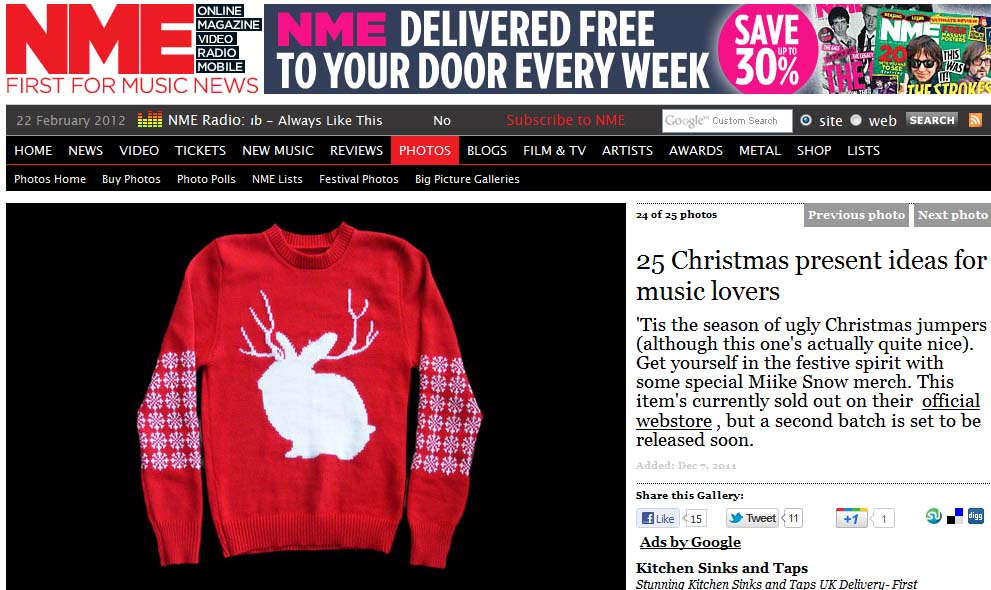Share via the Delicious icon
Image resolution: width=991 pixels, height=590 pixels.
[955, 517]
